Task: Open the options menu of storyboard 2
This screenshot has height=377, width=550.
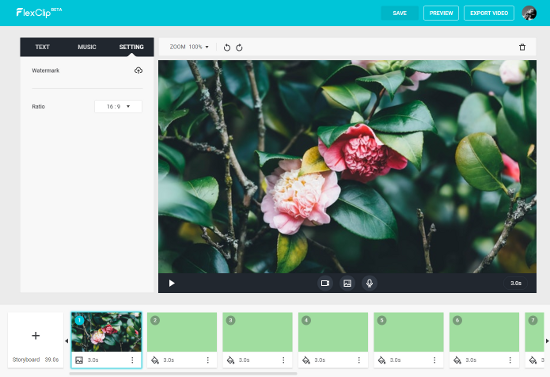Action: [208, 360]
